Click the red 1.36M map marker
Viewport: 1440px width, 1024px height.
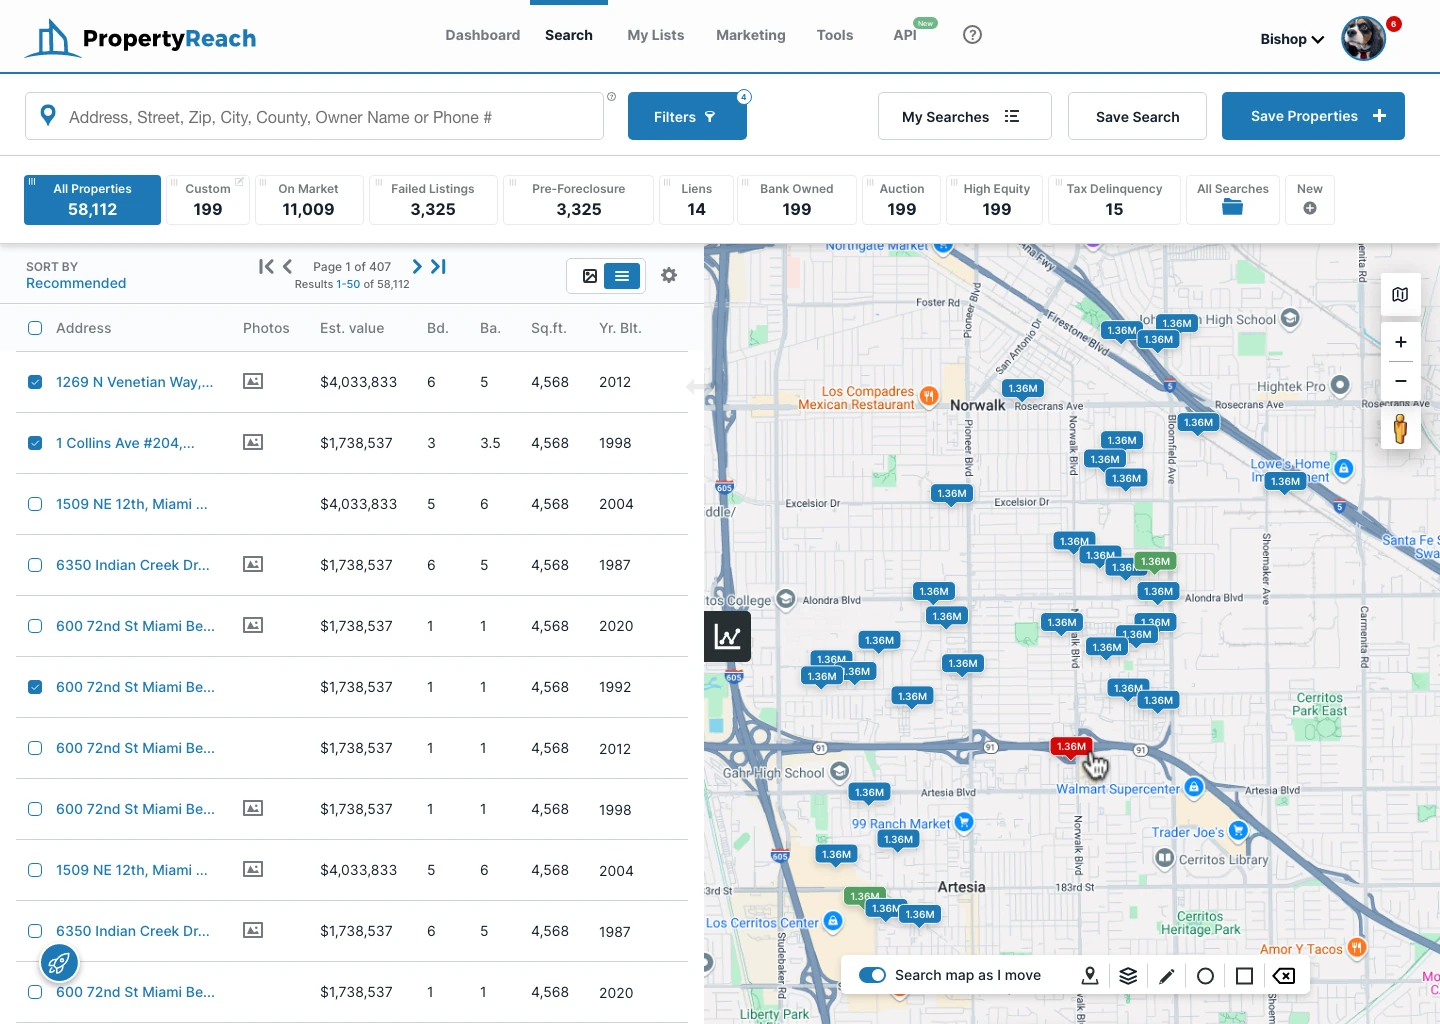click(1071, 747)
